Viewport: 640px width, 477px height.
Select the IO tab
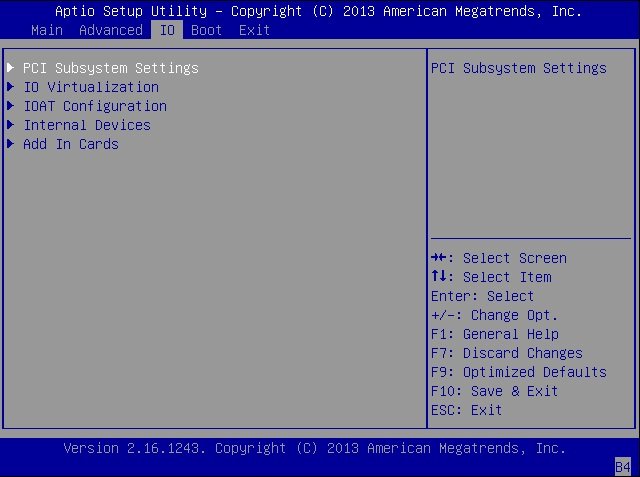pyautogui.click(x=167, y=30)
